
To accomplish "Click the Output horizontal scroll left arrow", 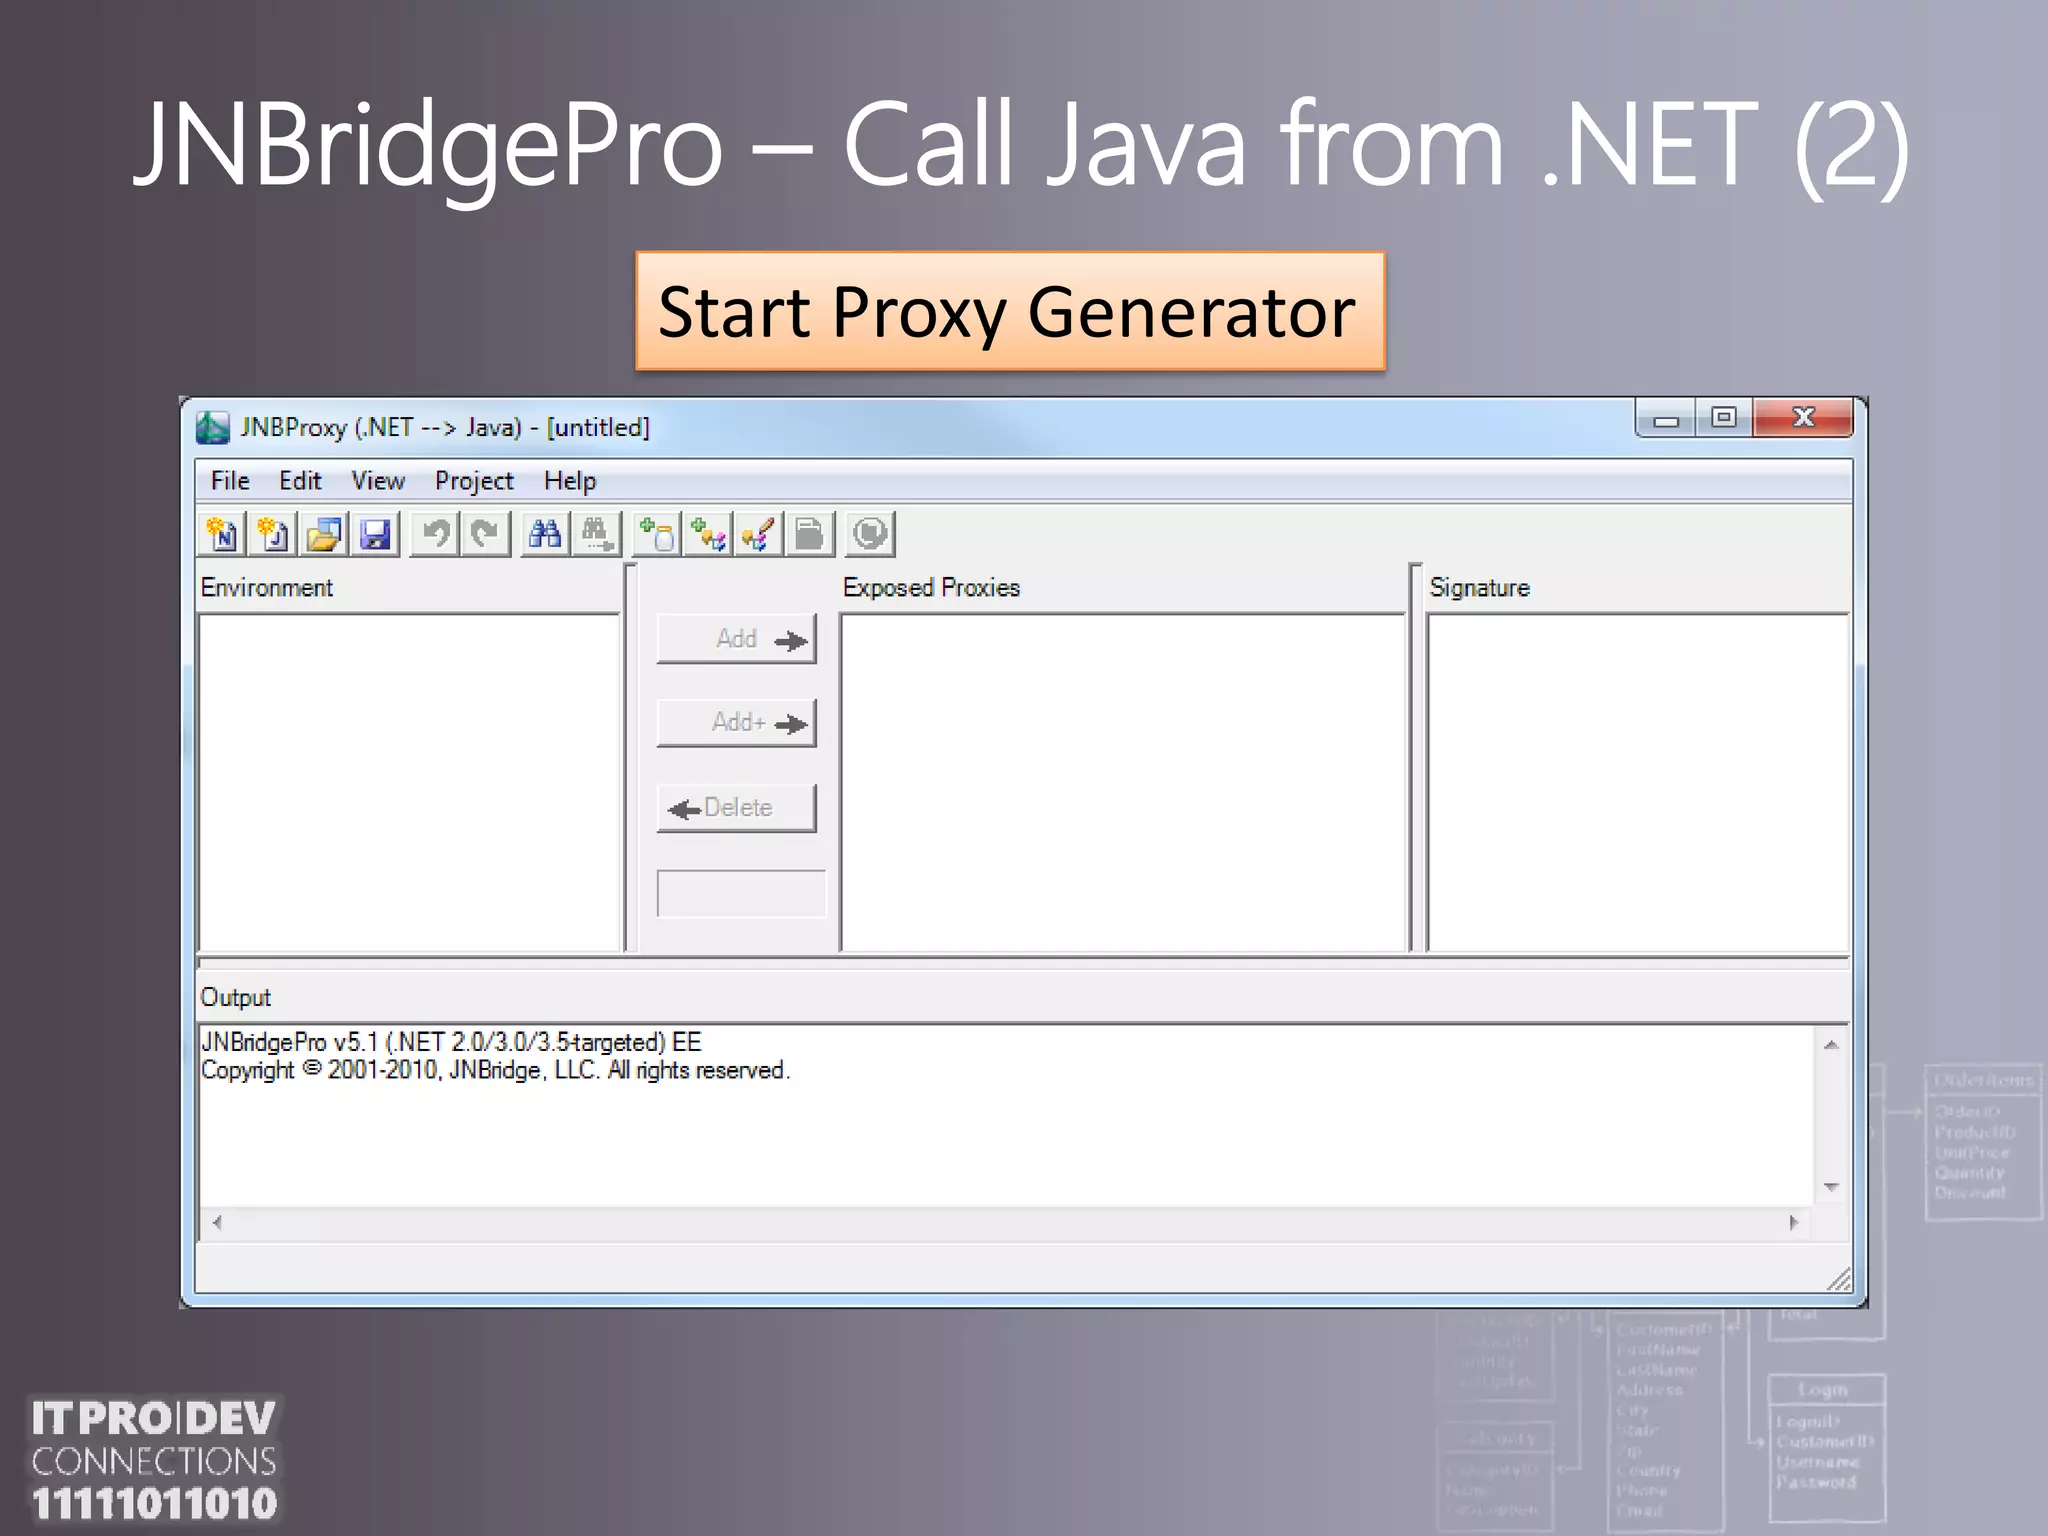I will pos(217,1222).
